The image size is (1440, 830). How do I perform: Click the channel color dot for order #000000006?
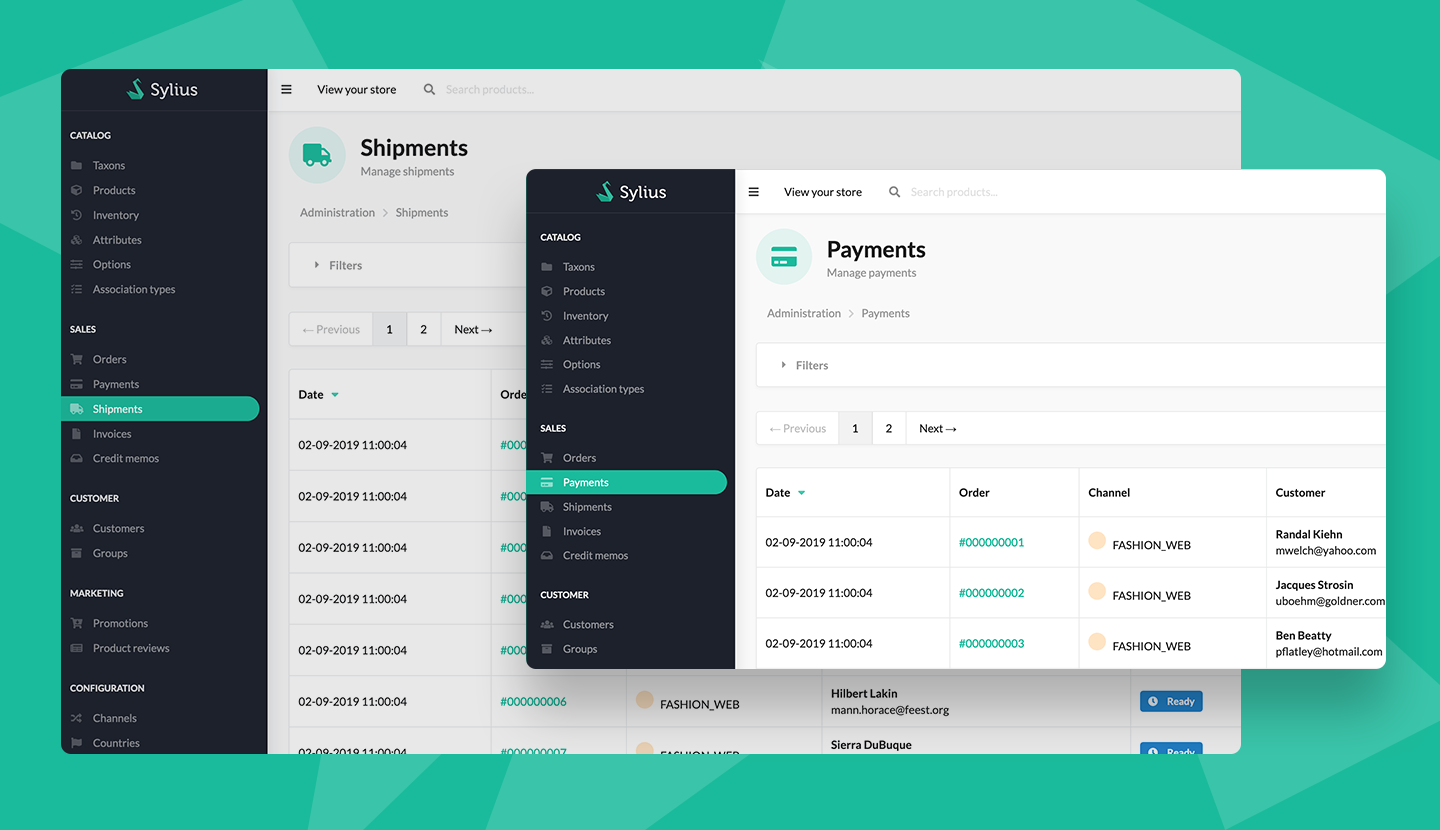tap(644, 700)
